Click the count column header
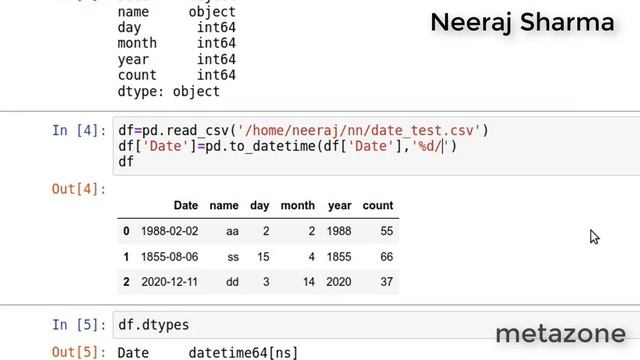The height and width of the screenshot is (360, 640). [x=378, y=205]
